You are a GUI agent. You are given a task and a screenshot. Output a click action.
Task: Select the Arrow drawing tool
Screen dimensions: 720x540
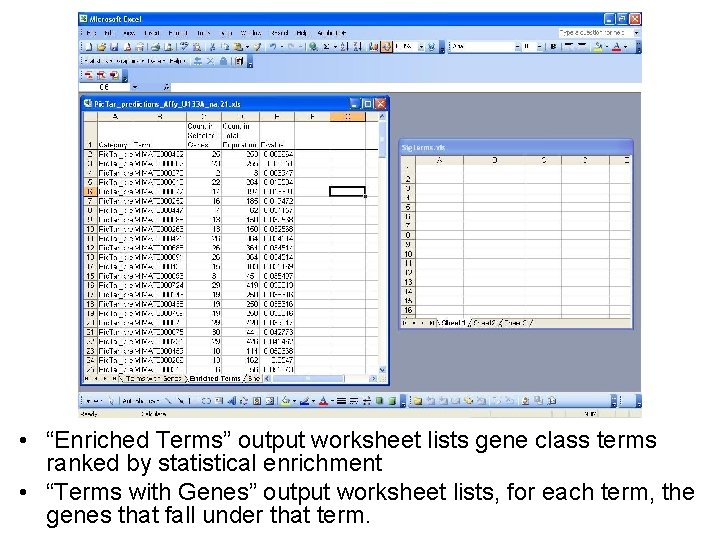click(x=181, y=401)
